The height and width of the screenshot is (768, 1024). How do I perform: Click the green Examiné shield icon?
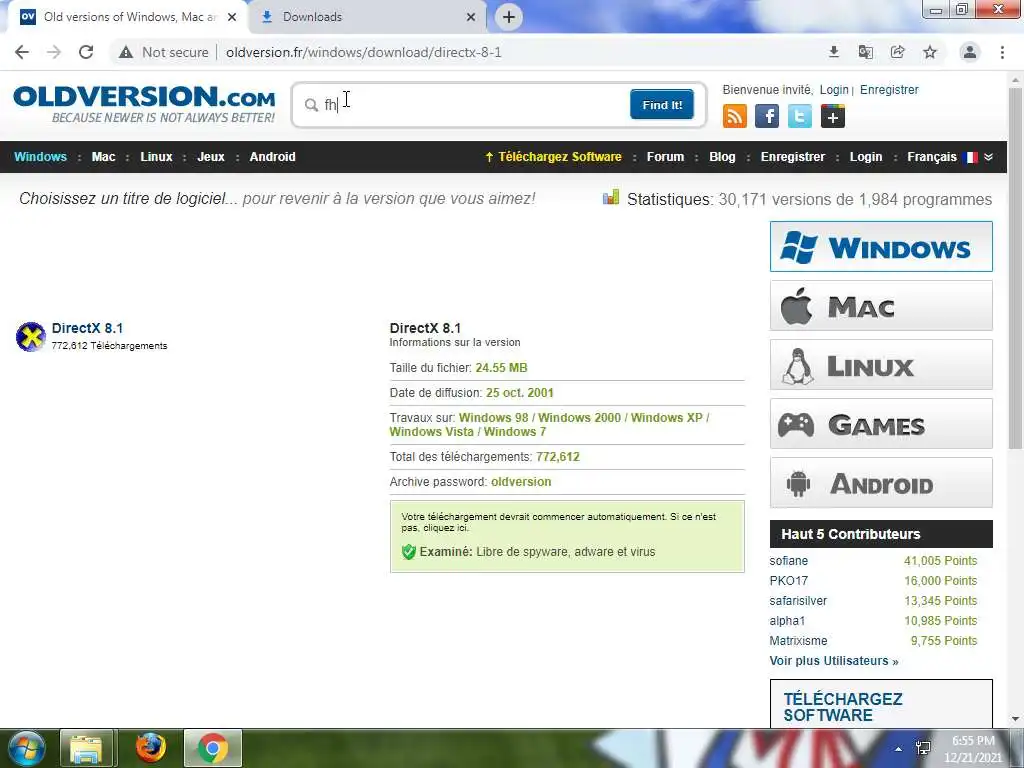click(409, 552)
